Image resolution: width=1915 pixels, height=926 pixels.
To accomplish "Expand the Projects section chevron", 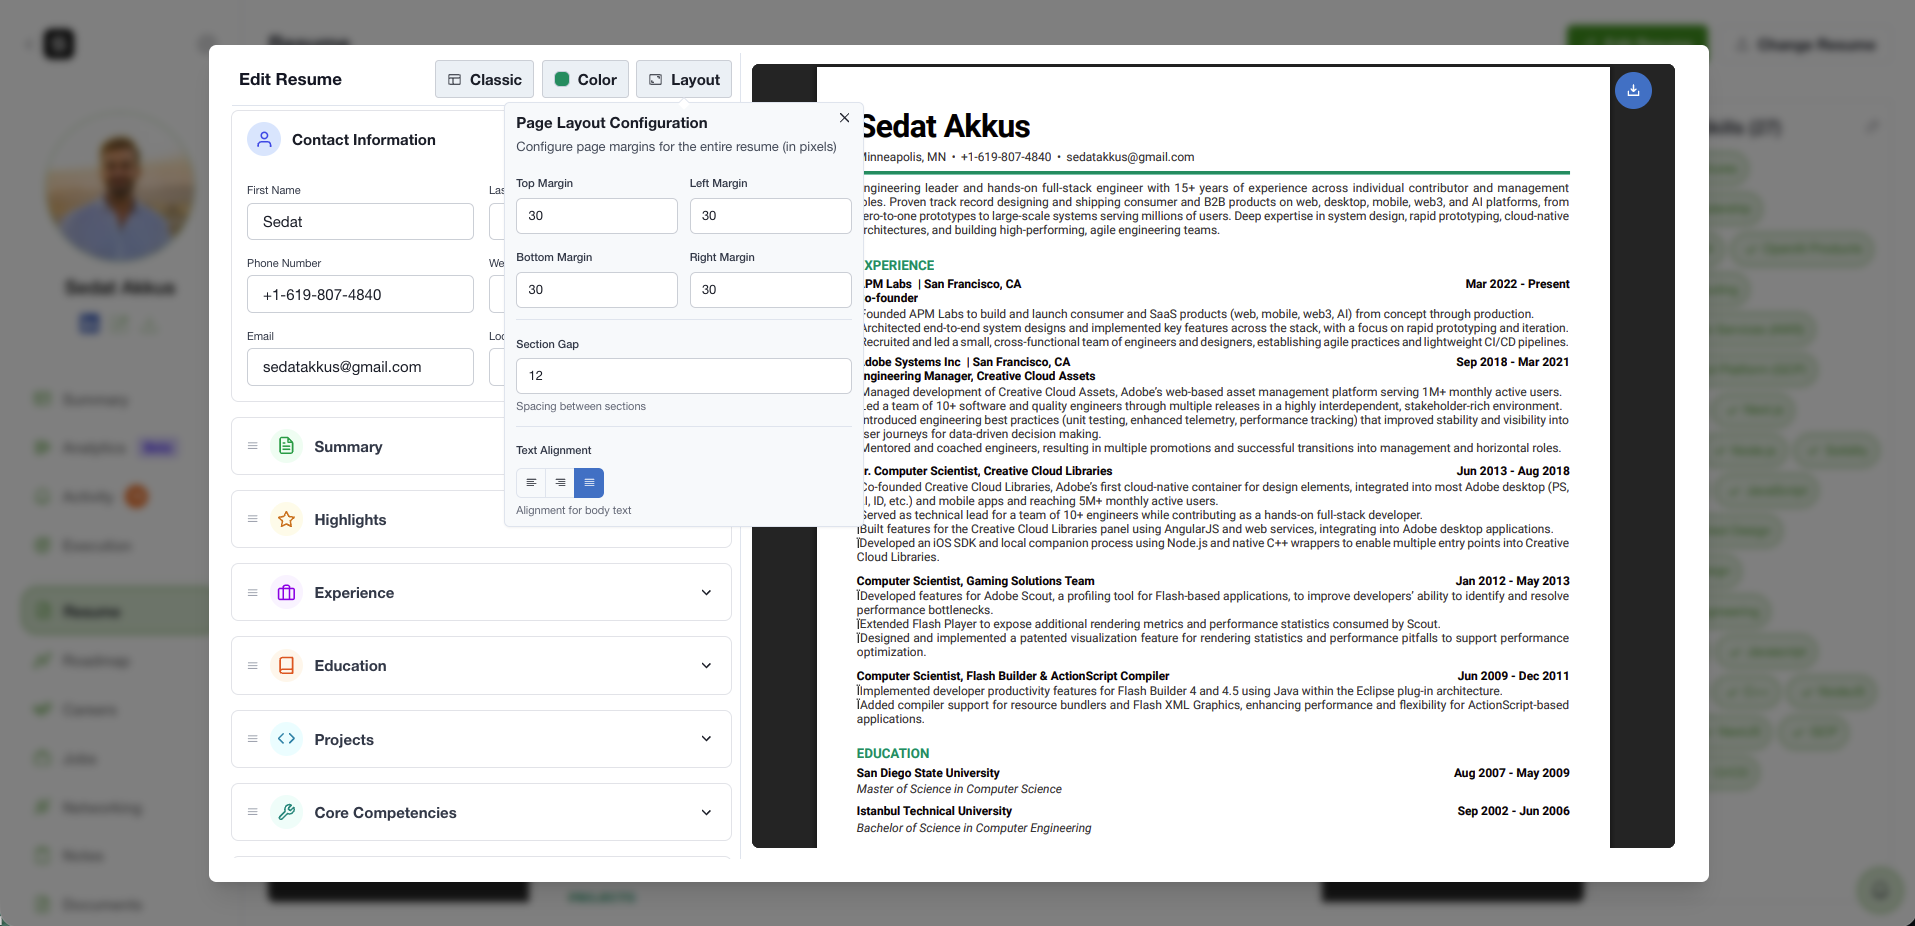I will (706, 739).
